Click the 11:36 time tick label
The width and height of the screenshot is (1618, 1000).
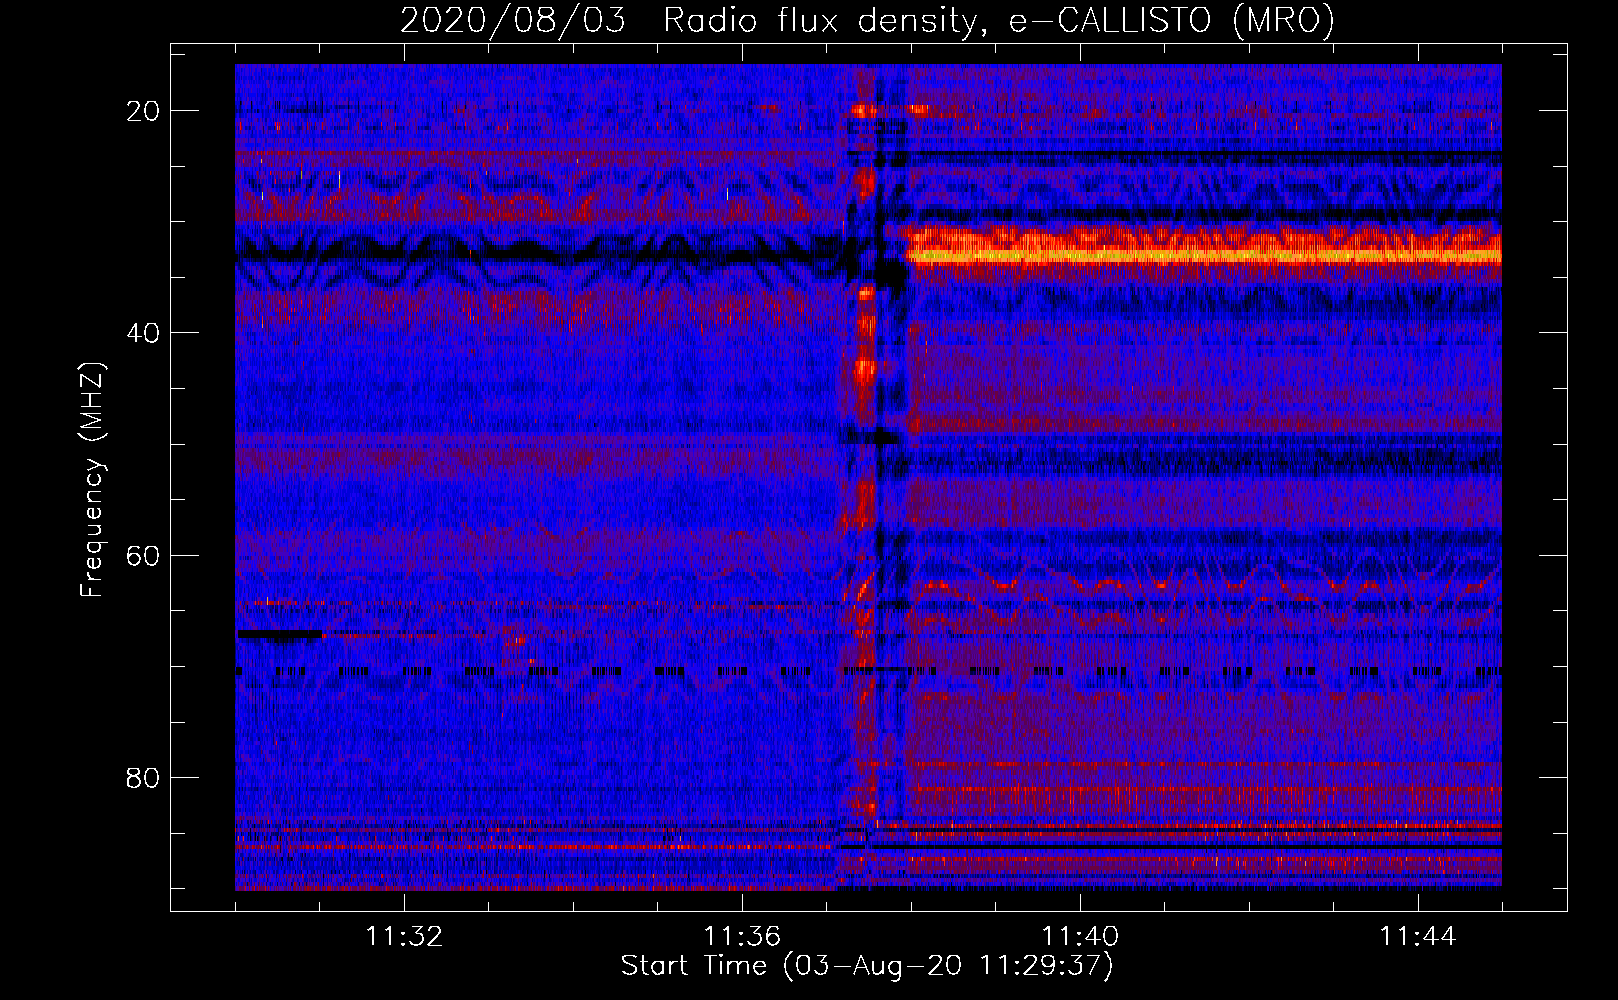tap(742, 937)
